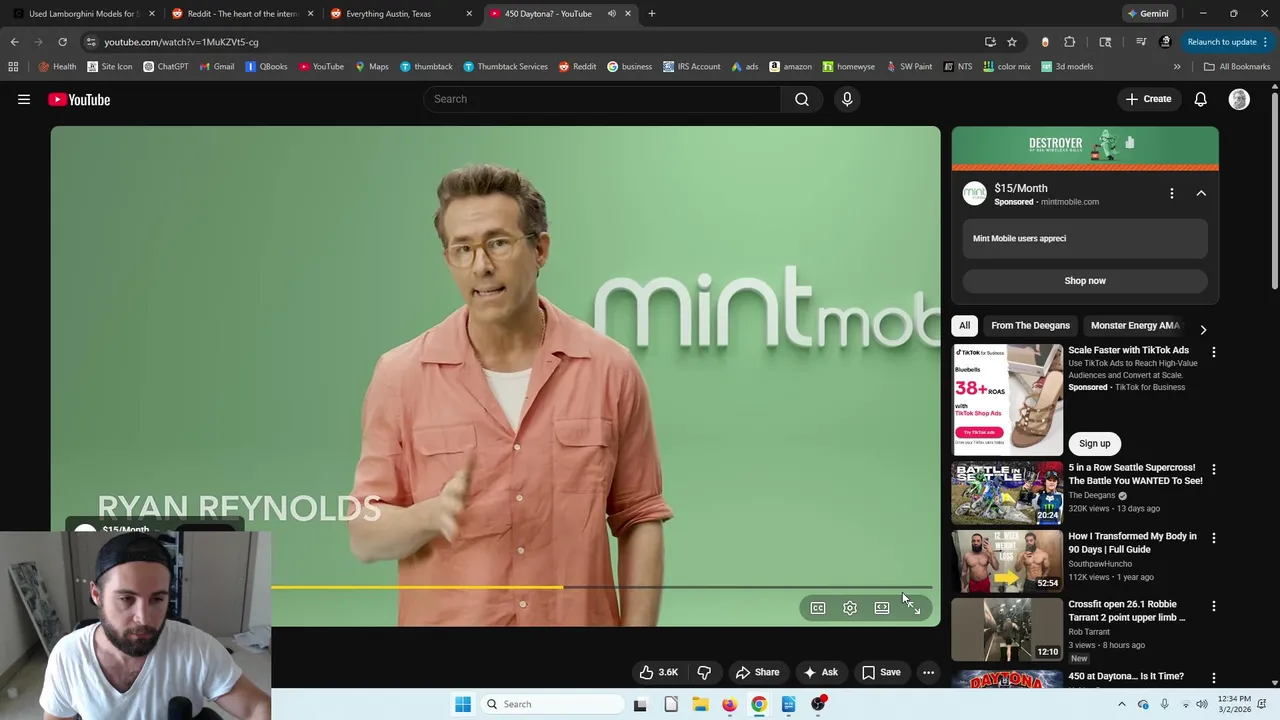
Task: Share this video
Action: 757,672
